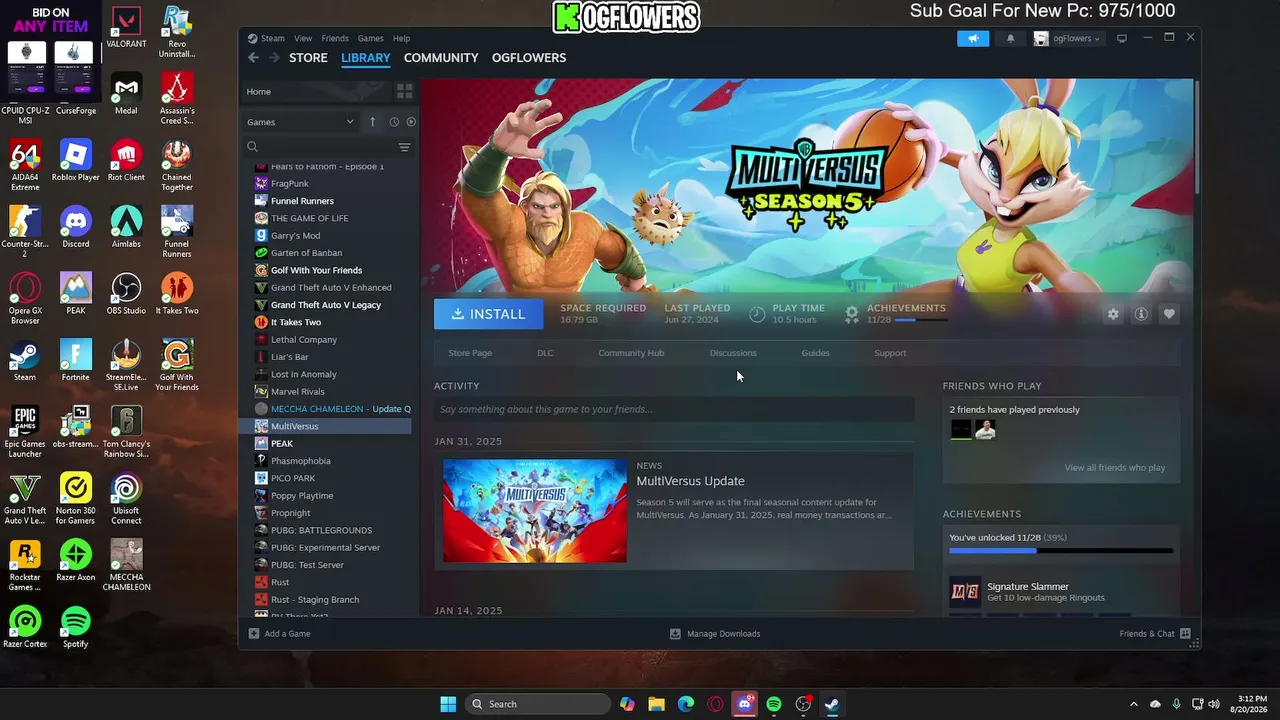This screenshot has width=1280, height=720.
Task: Click the achievements progress bar in header
Action: [920, 320]
